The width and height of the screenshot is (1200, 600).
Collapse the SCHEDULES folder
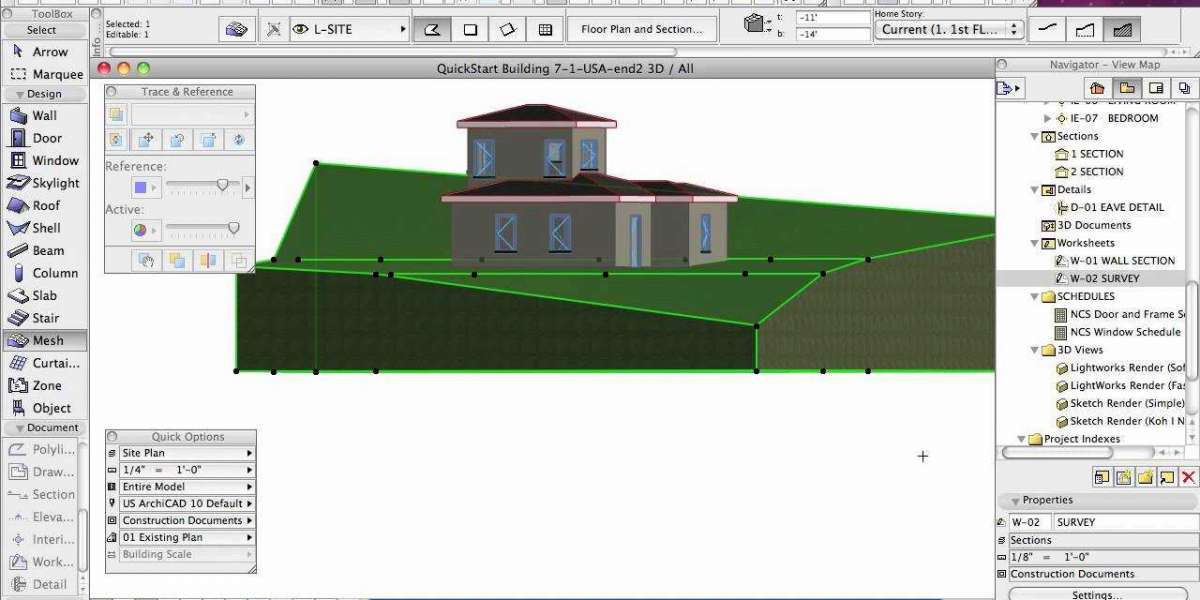(x=1035, y=297)
